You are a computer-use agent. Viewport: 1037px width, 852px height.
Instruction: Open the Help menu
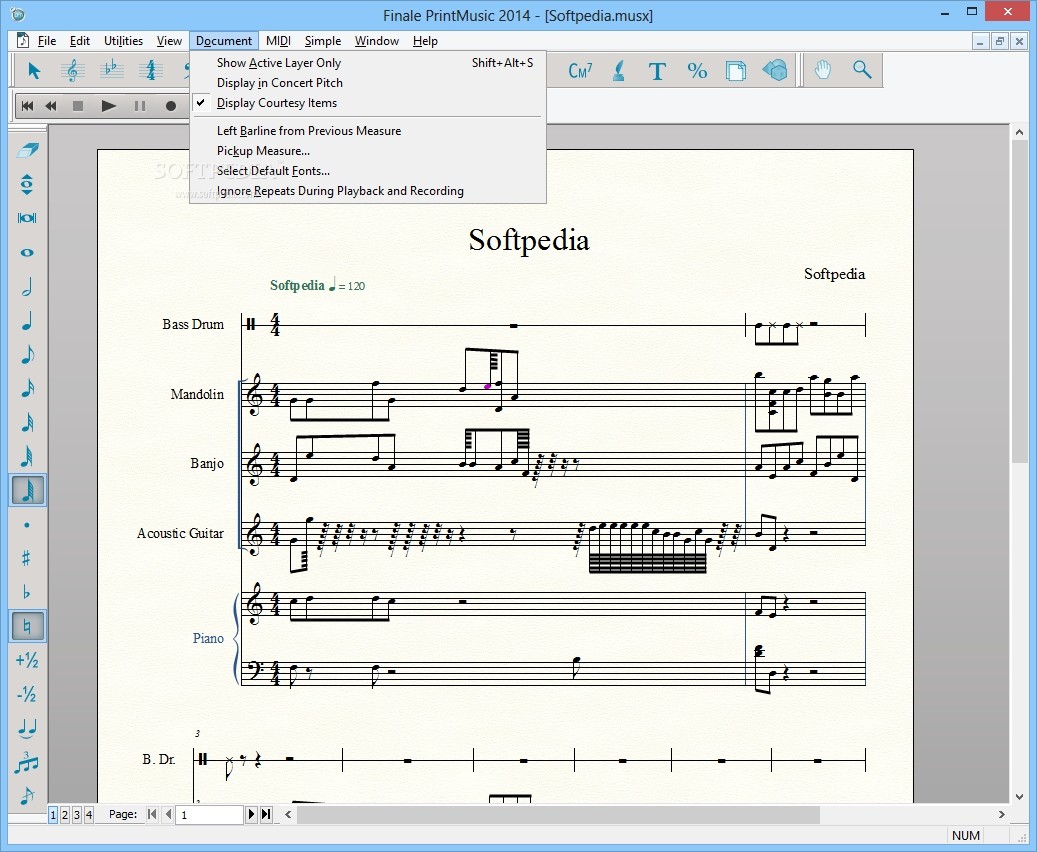[425, 41]
